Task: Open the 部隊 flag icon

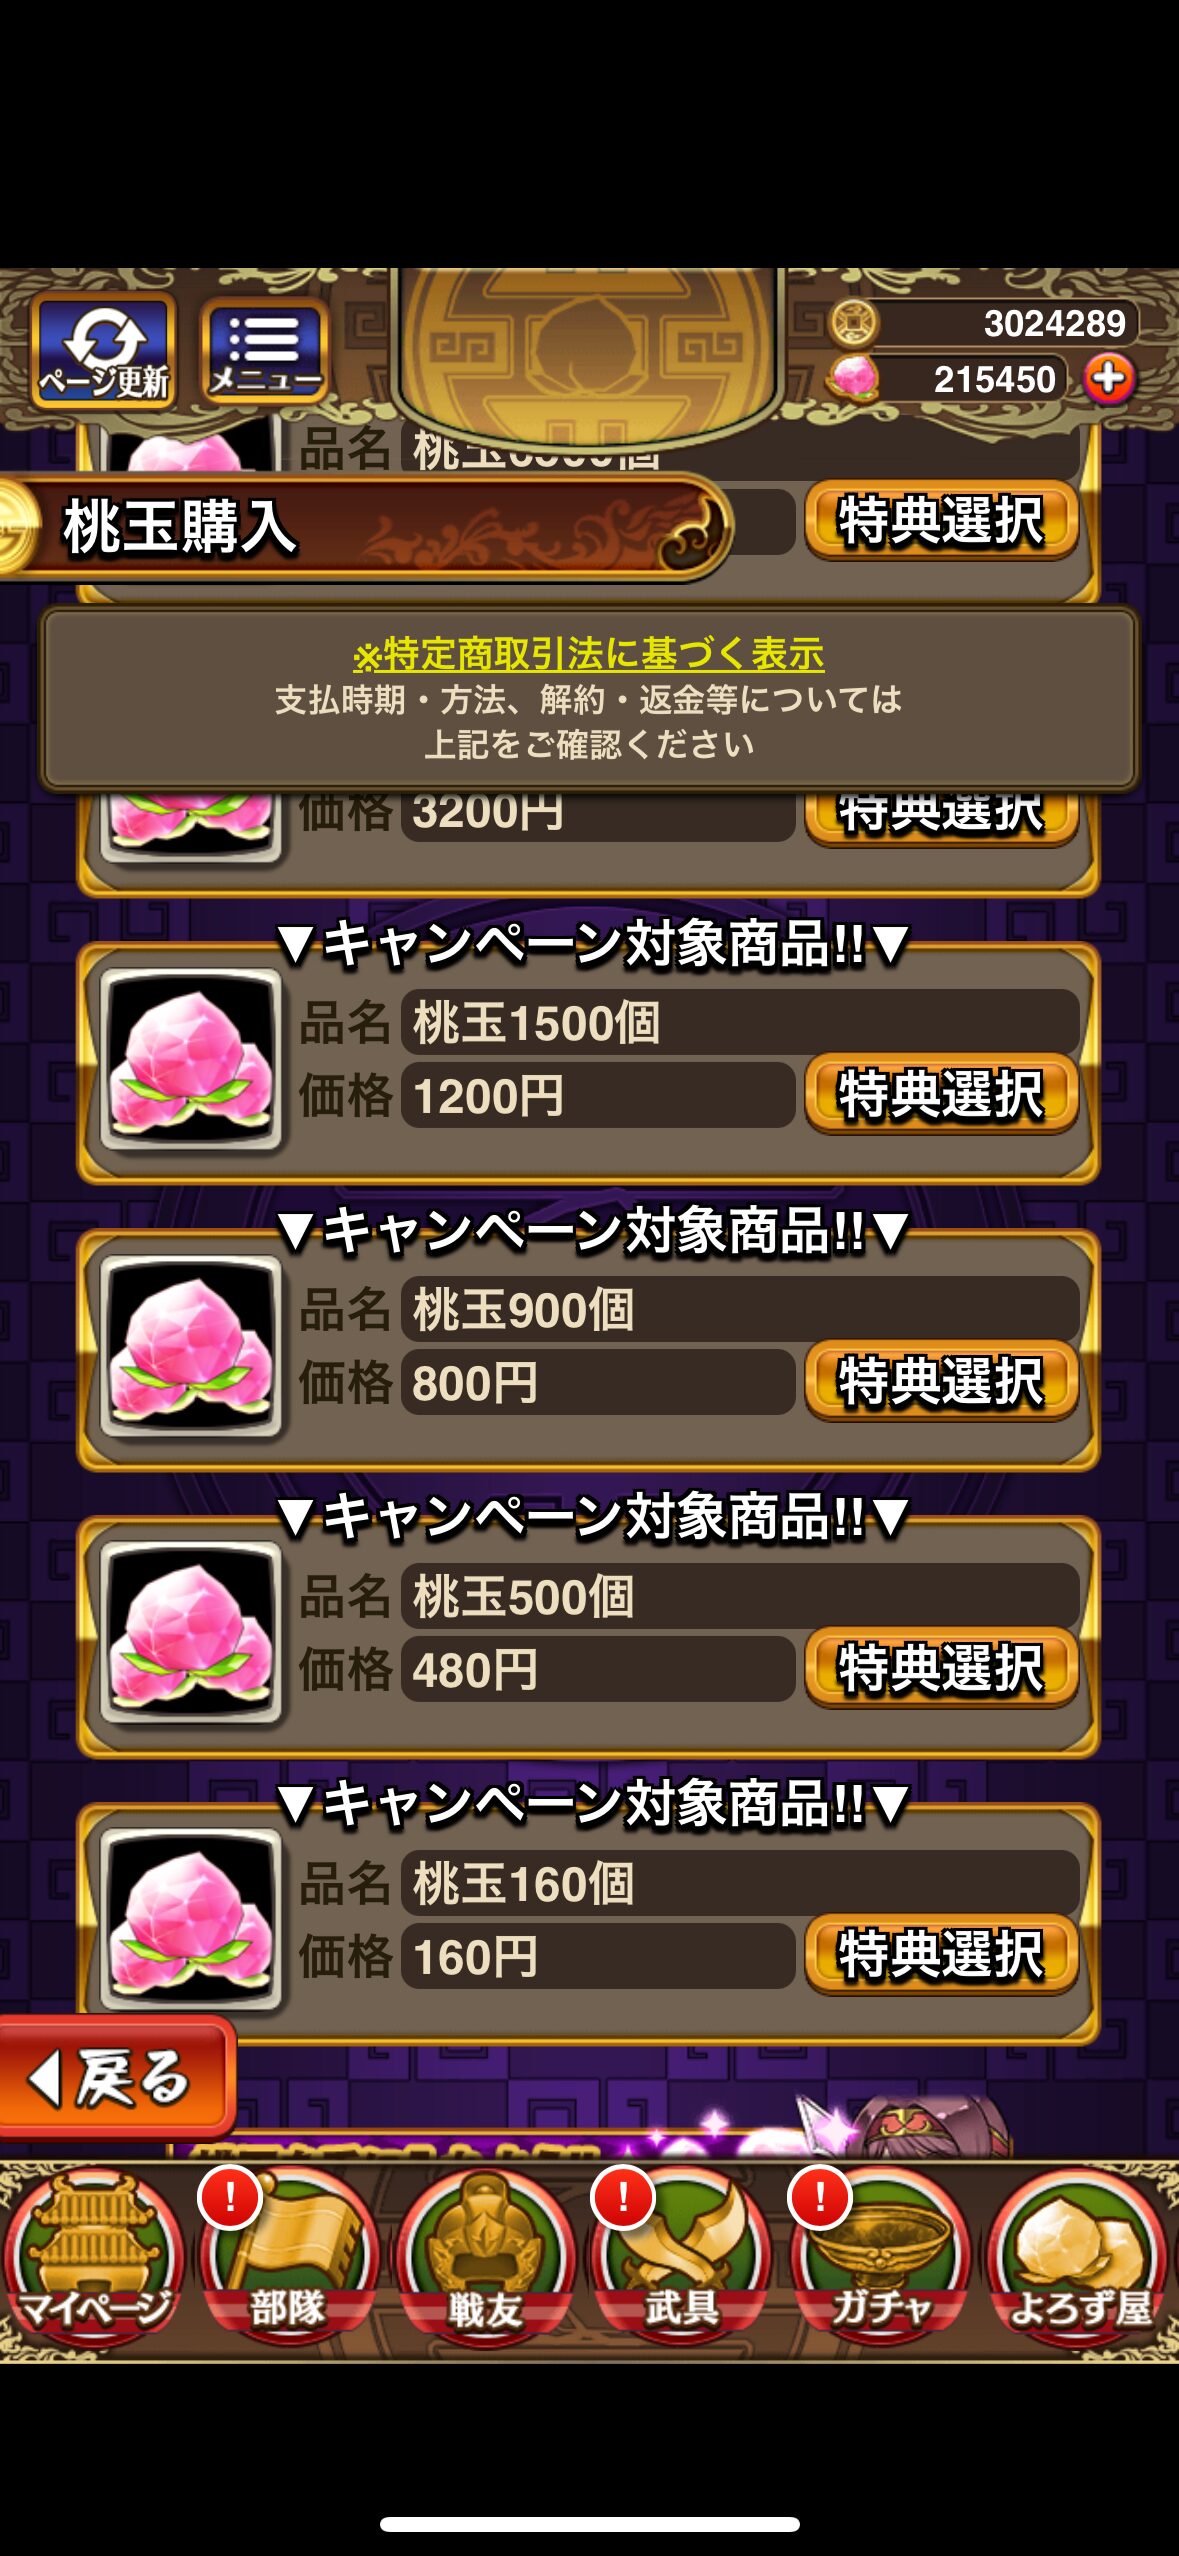Action: click(290, 2258)
